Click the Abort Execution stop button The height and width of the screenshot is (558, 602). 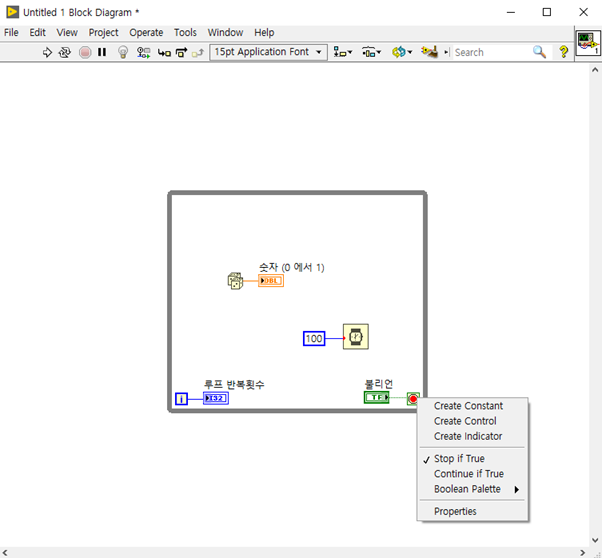pos(85,52)
